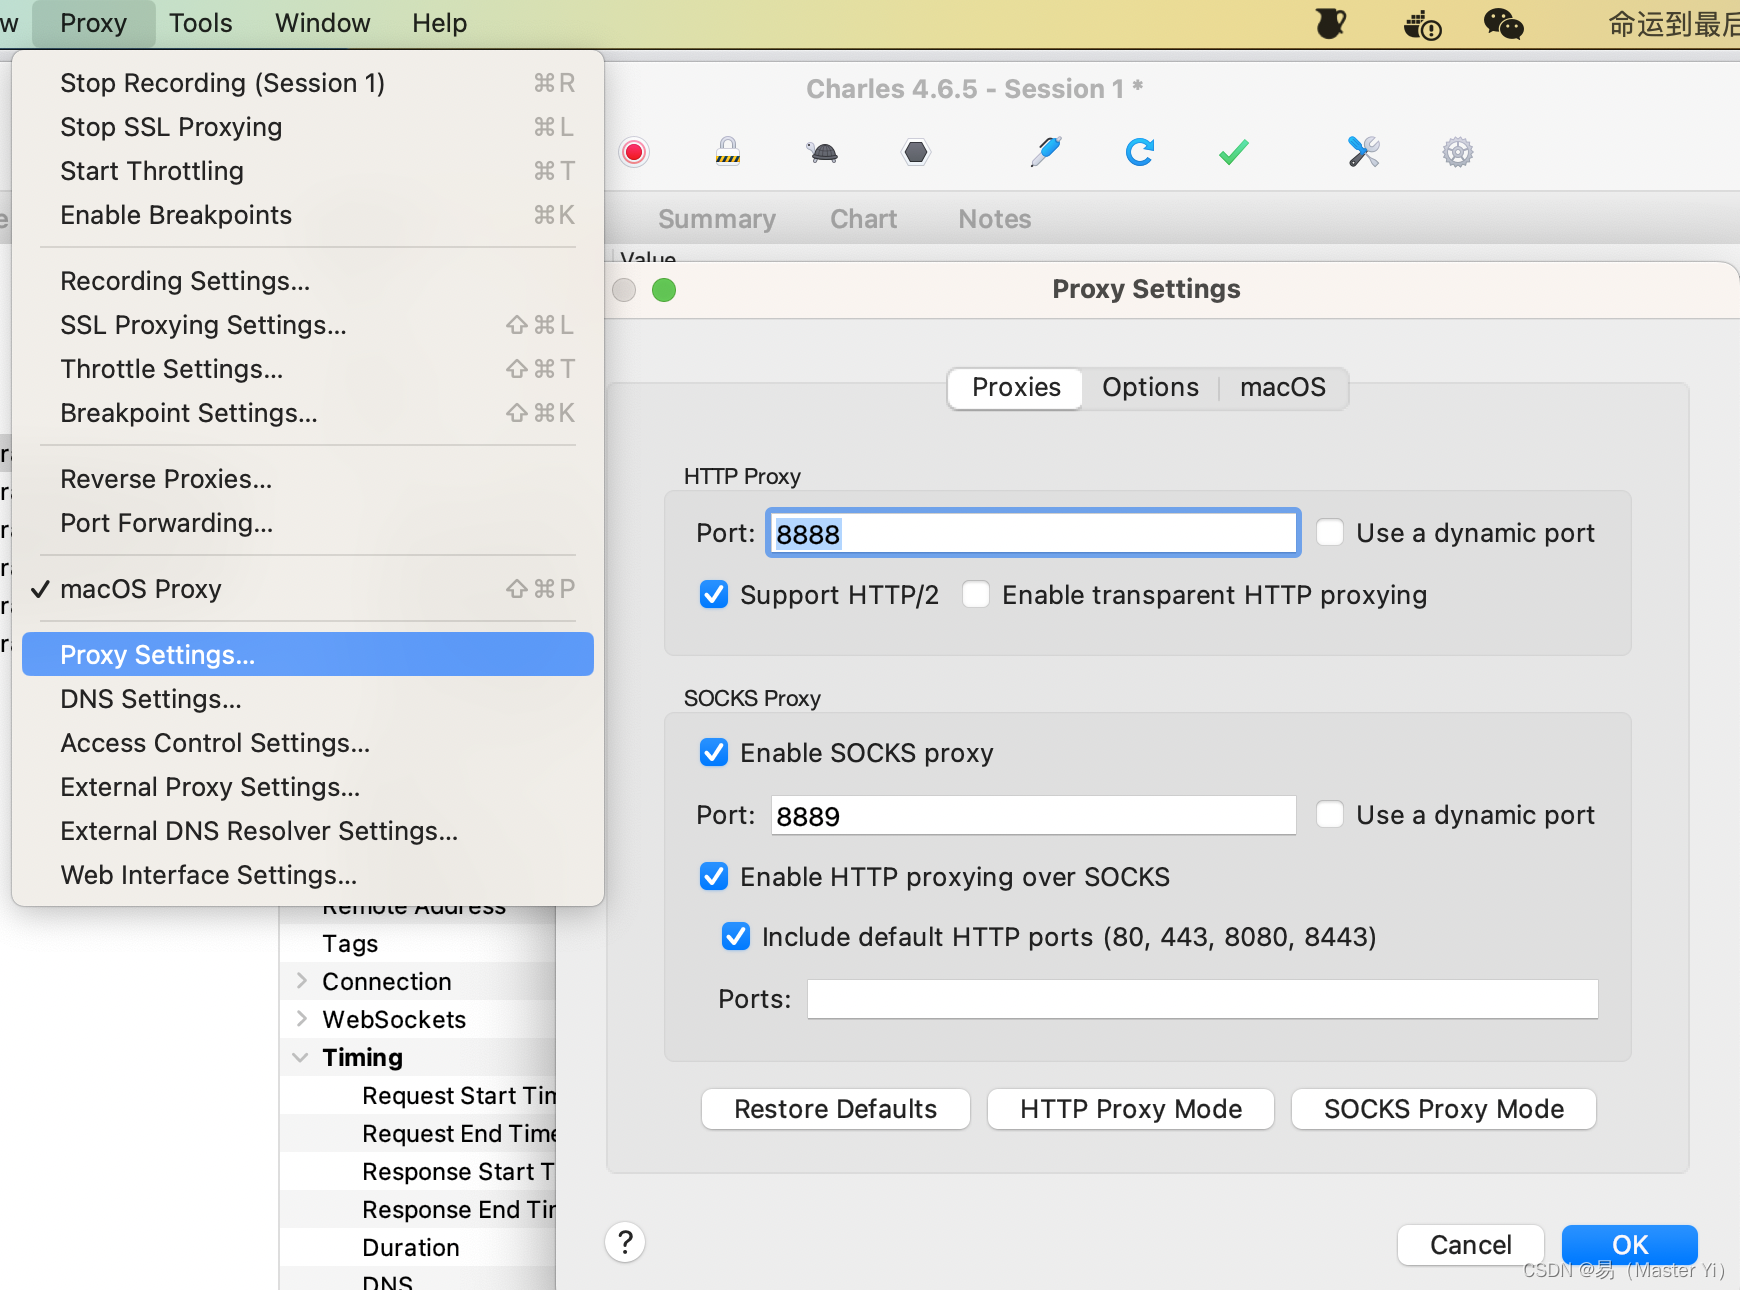
Task: Switch to the Notes tab
Action: pos(994,219)
